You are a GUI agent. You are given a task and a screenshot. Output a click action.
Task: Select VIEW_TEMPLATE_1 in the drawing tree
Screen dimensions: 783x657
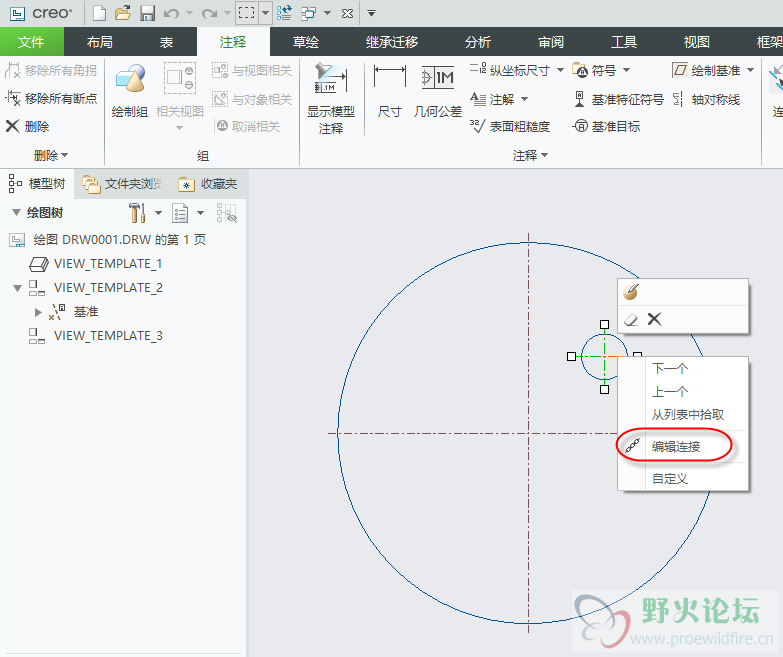108,264
